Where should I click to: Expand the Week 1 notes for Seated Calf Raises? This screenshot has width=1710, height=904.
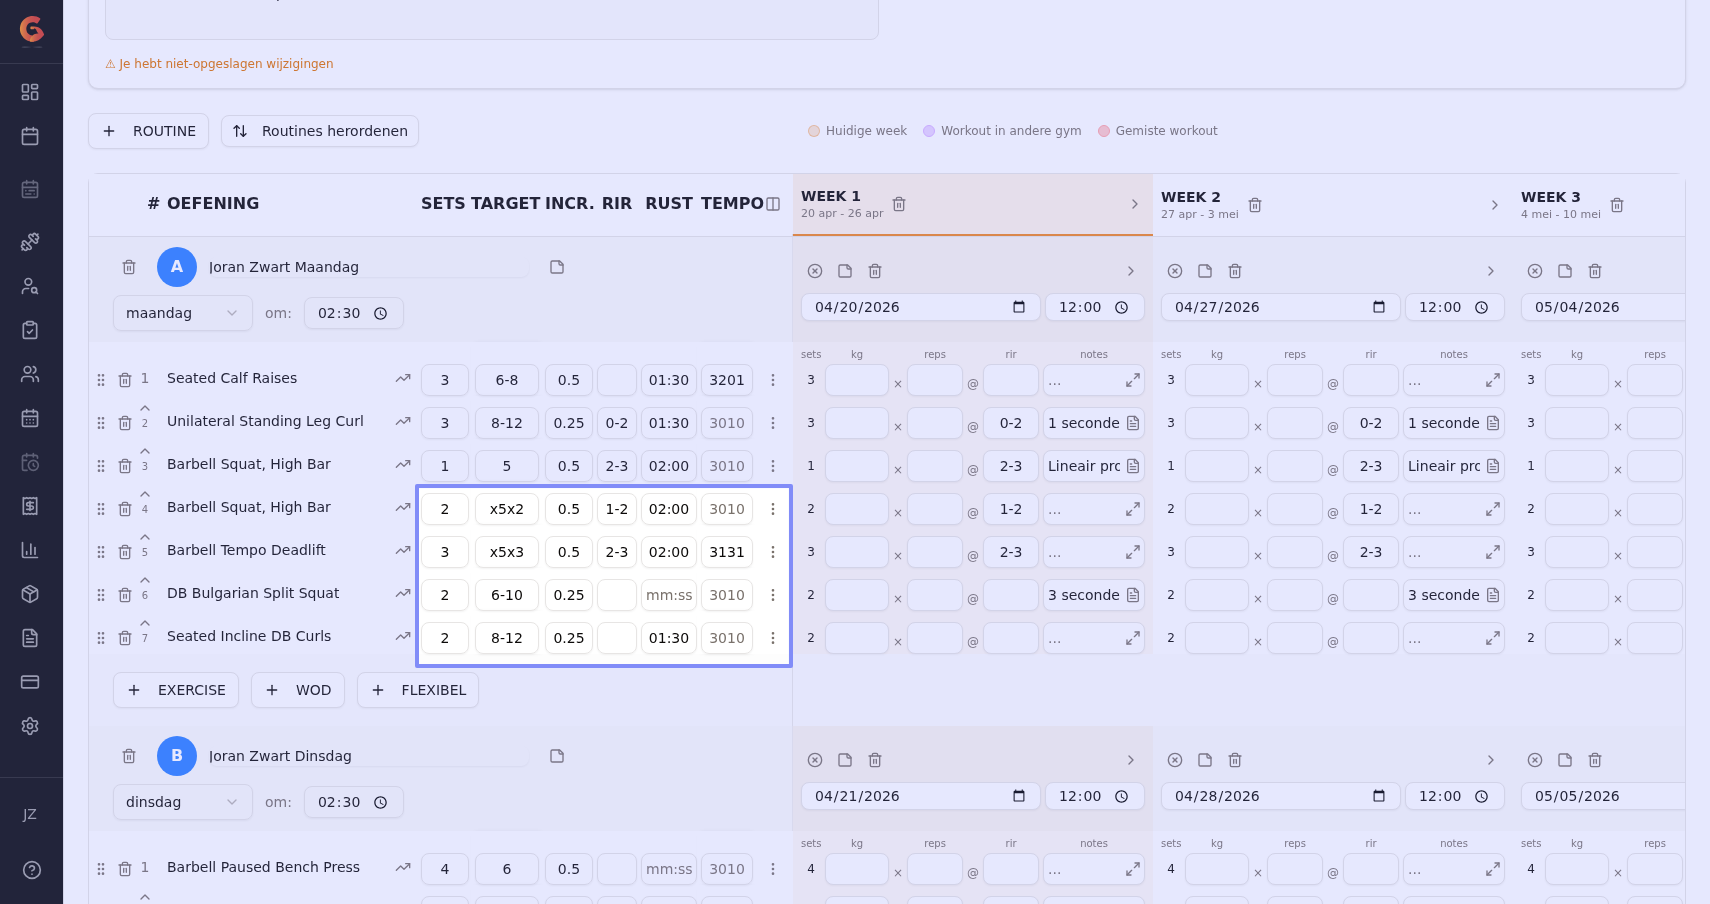(x=1133, y=380)
